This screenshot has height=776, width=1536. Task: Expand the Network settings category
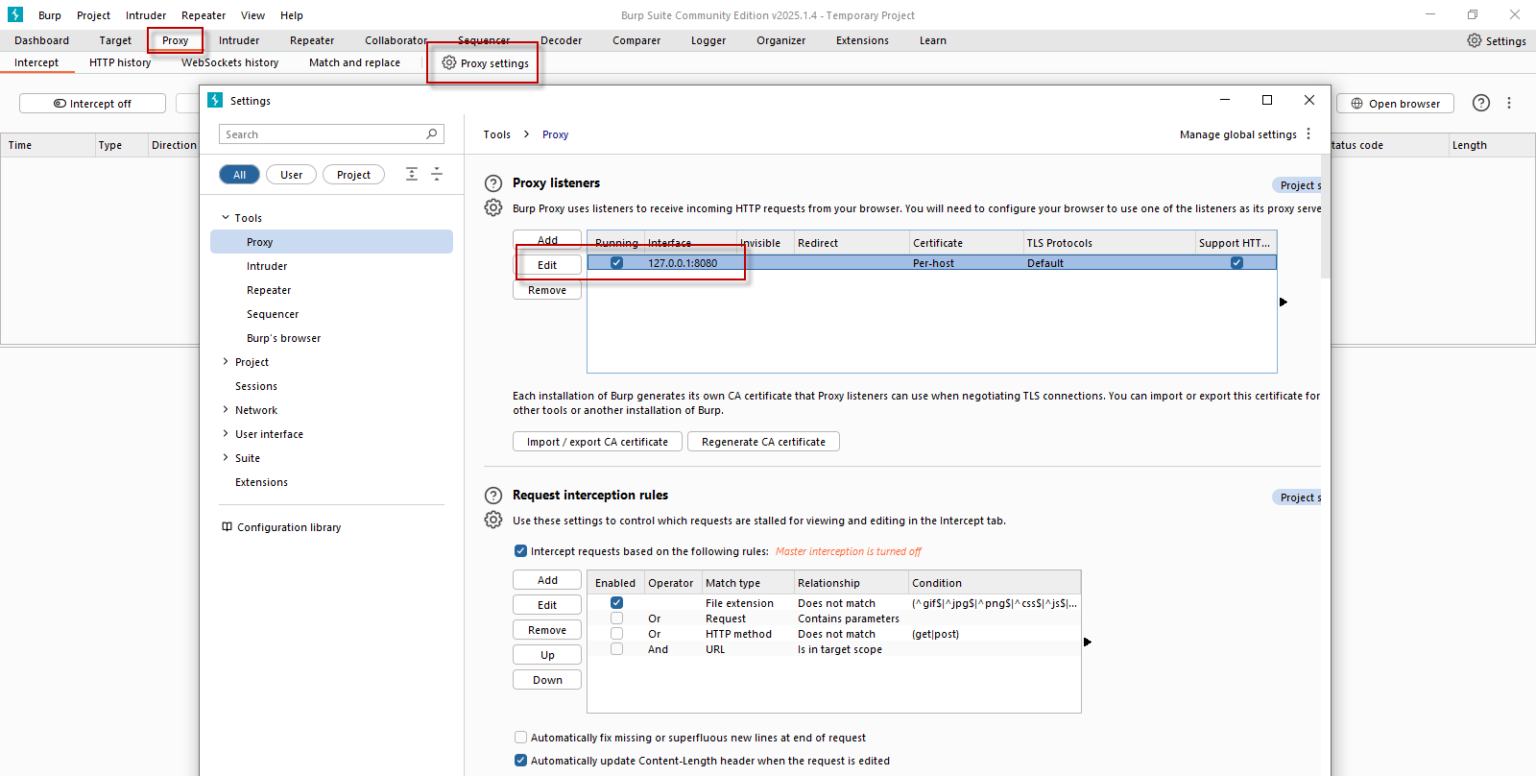253,409
